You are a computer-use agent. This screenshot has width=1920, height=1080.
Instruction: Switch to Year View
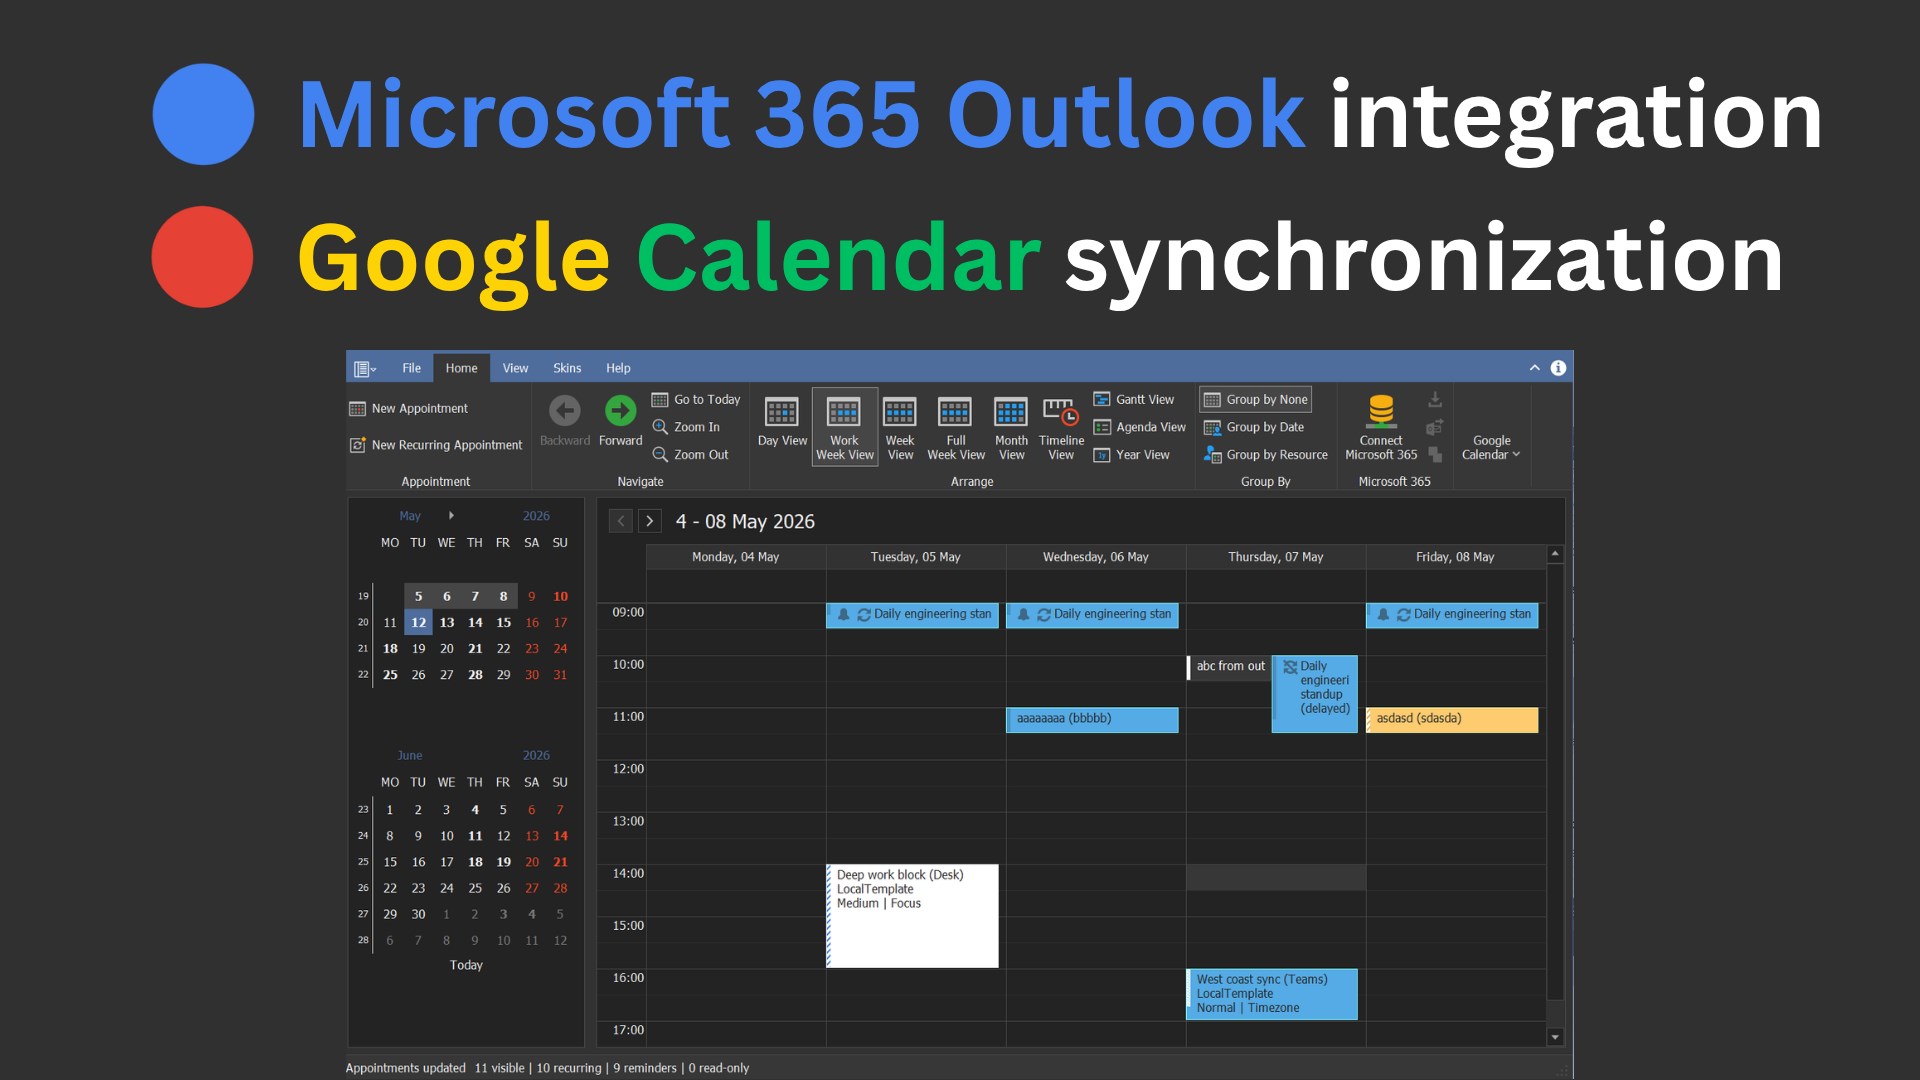coord(1131,454)
